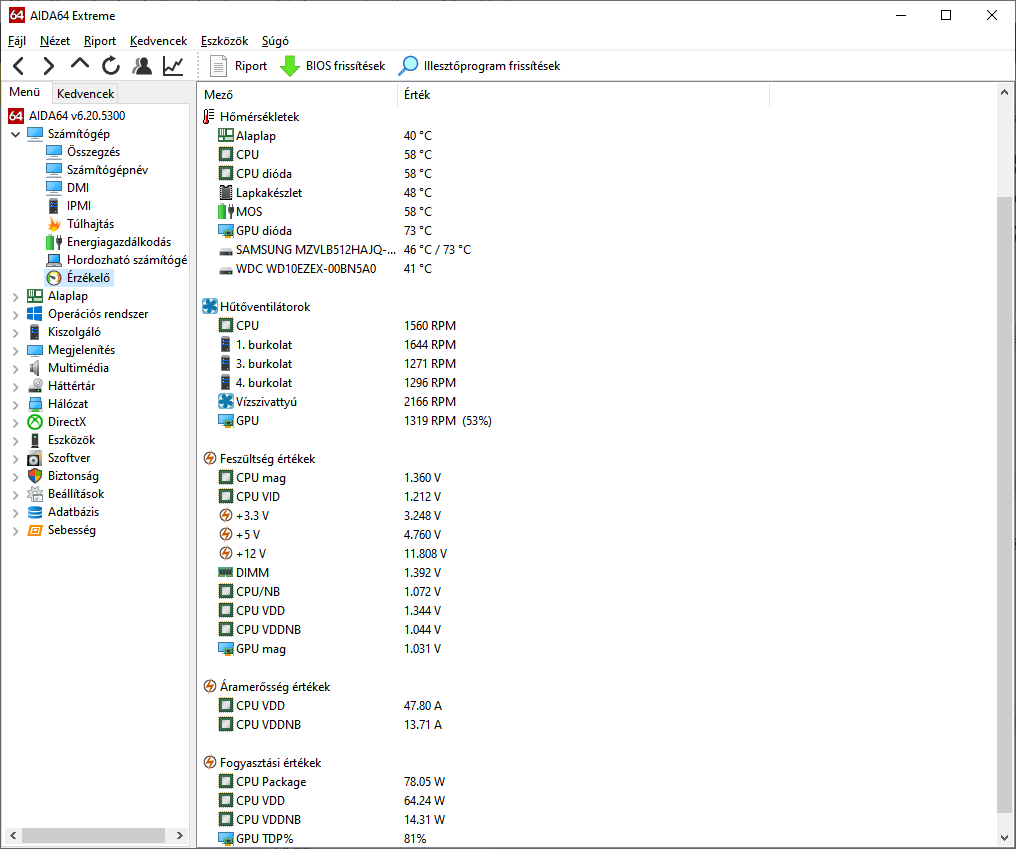Select the Sebesség tree item

point(72,530)
